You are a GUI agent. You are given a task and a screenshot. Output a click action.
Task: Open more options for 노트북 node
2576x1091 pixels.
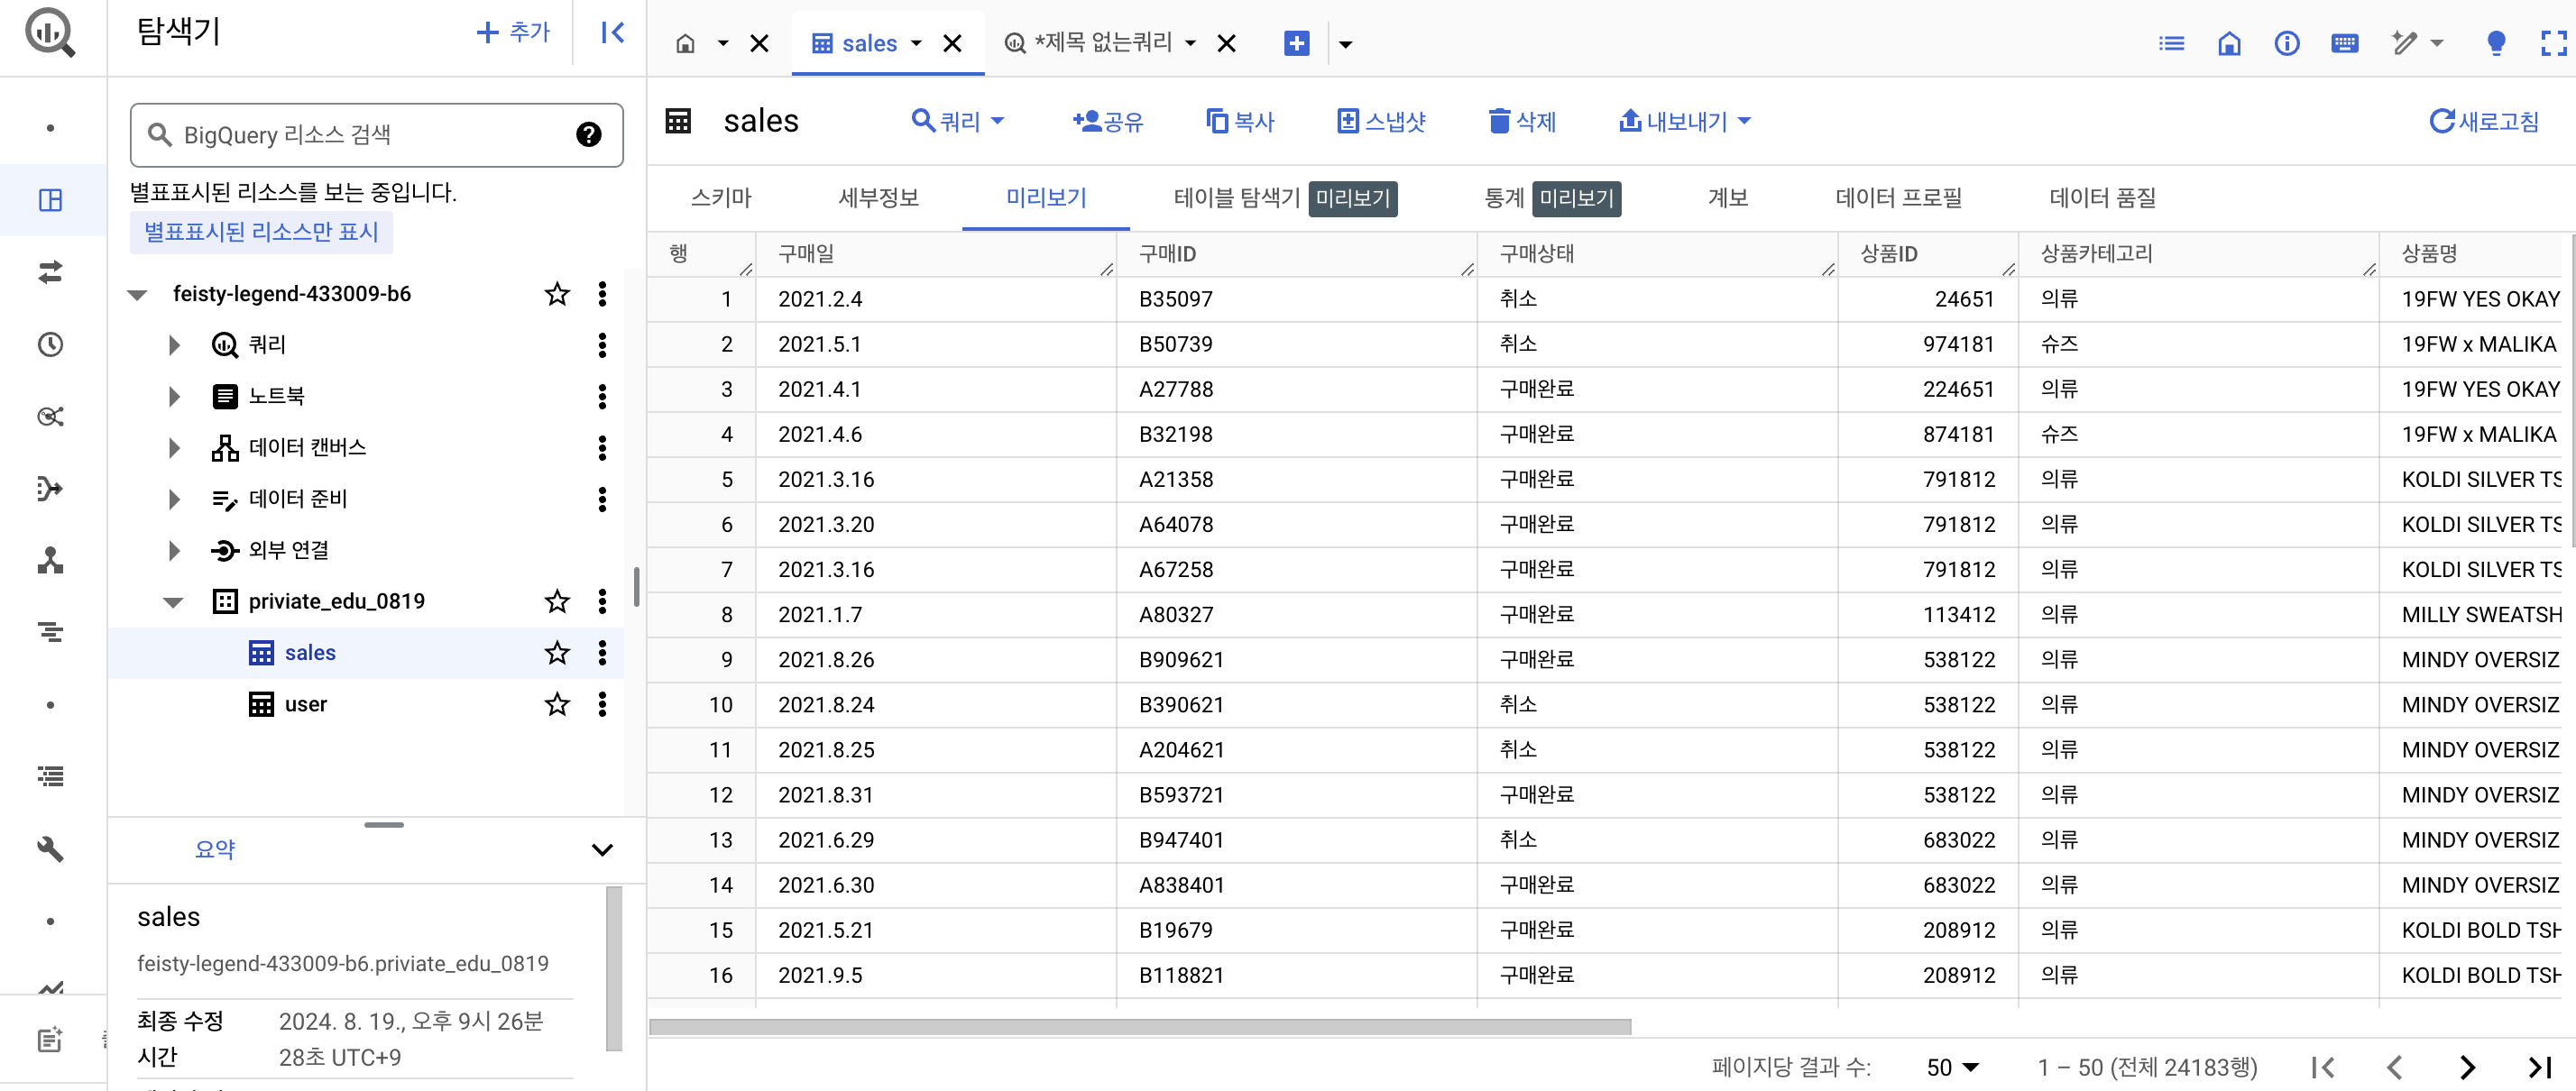click(x=602, y=396)
